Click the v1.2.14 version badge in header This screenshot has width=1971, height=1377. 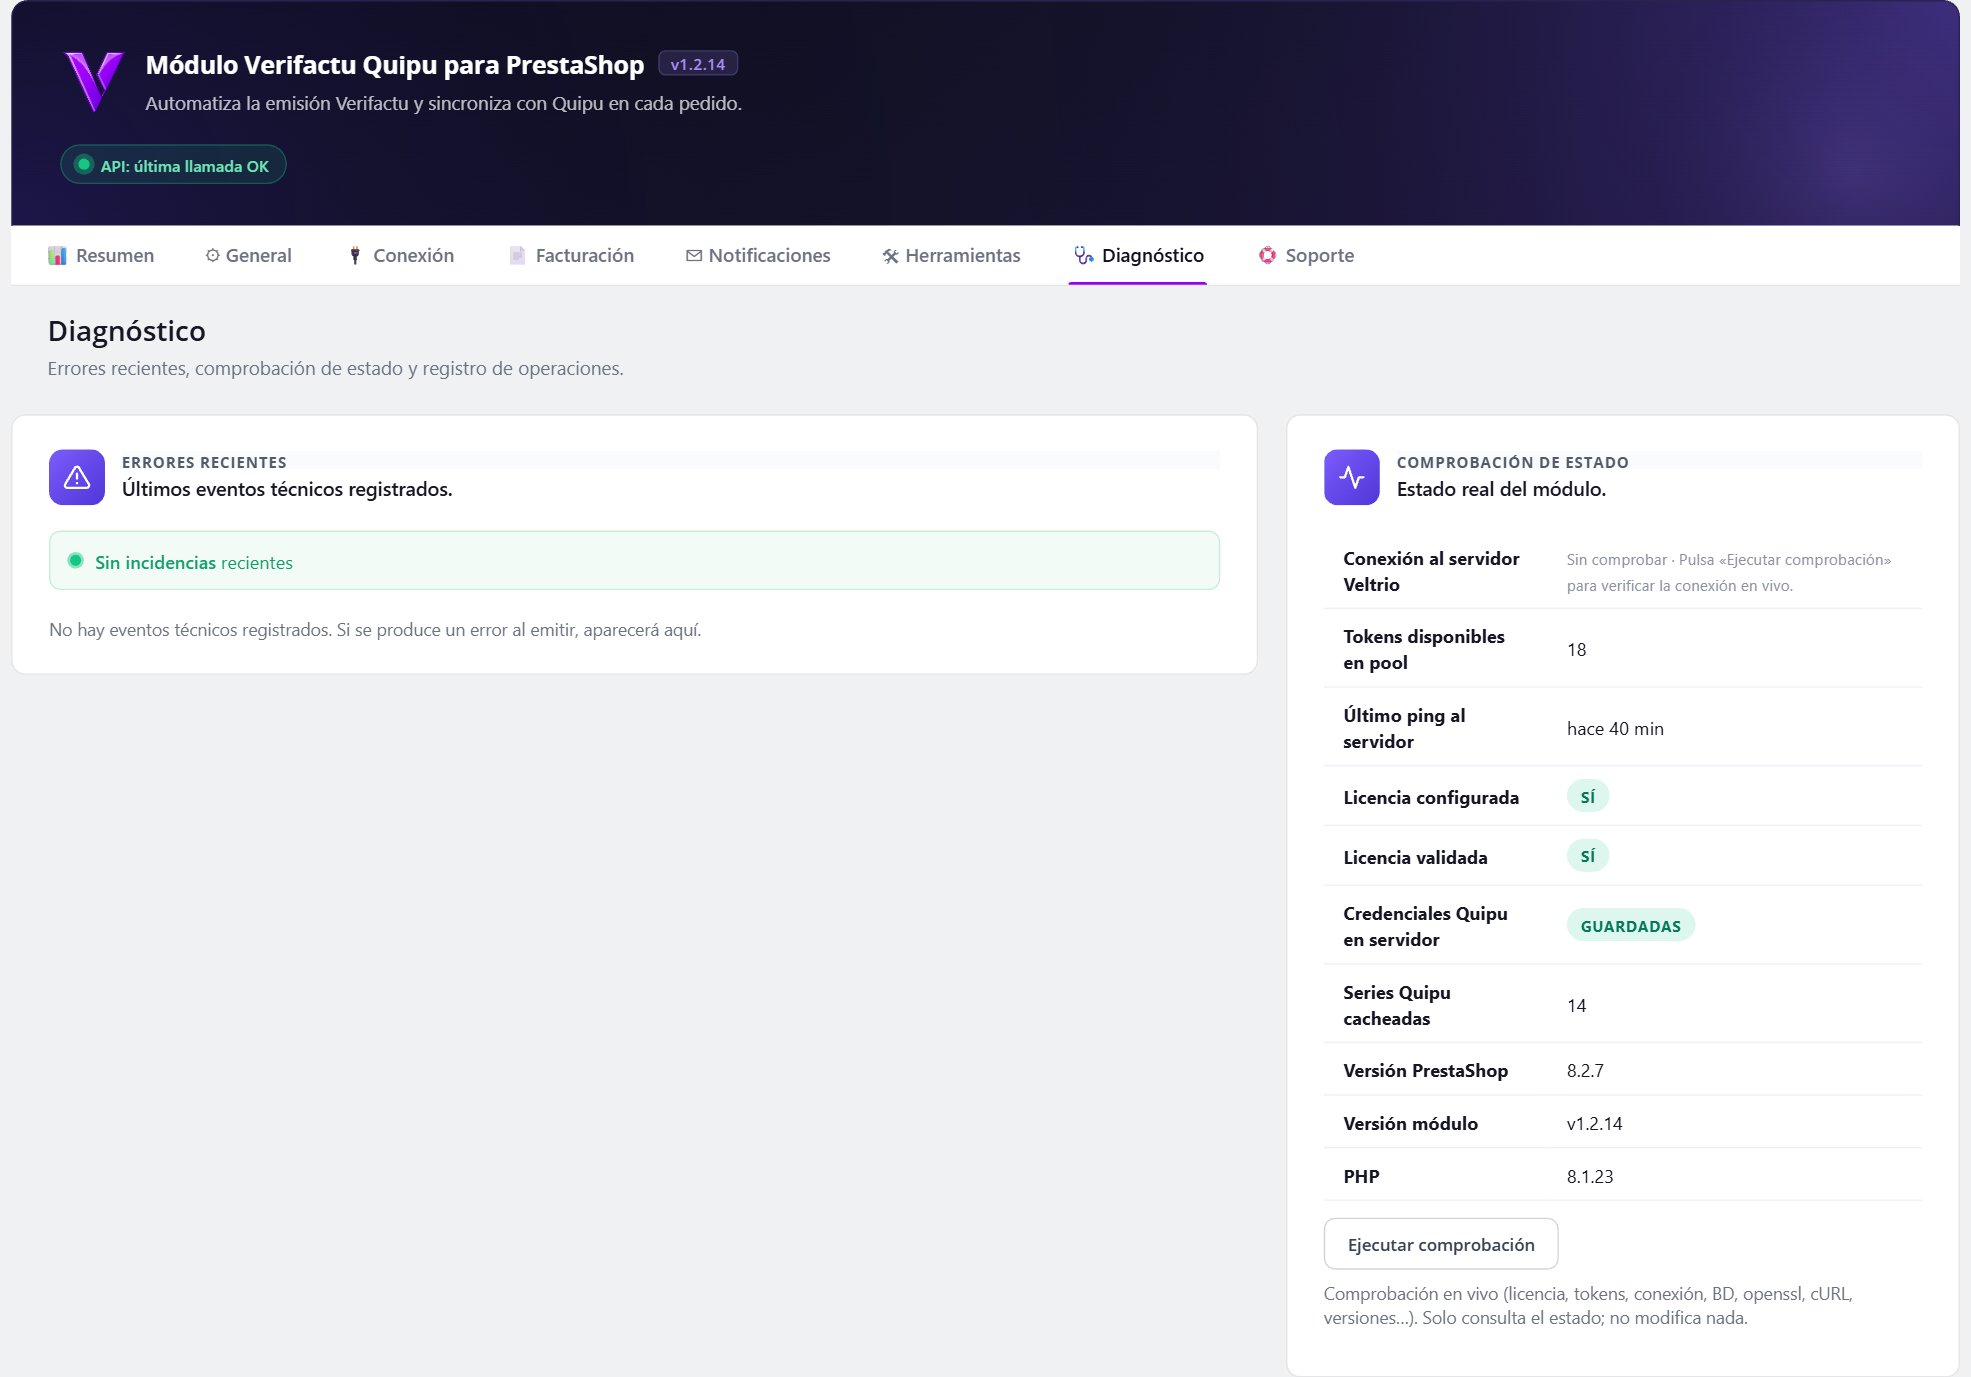tap(698, 64)
